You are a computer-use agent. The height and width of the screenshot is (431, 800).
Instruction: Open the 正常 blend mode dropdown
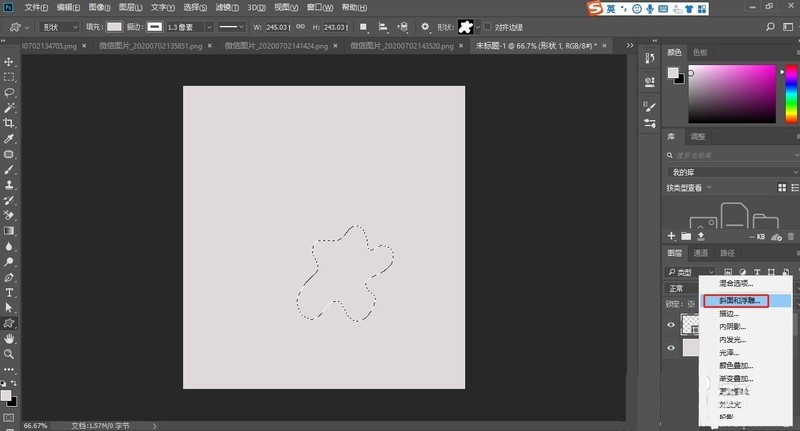coord(685,288)
